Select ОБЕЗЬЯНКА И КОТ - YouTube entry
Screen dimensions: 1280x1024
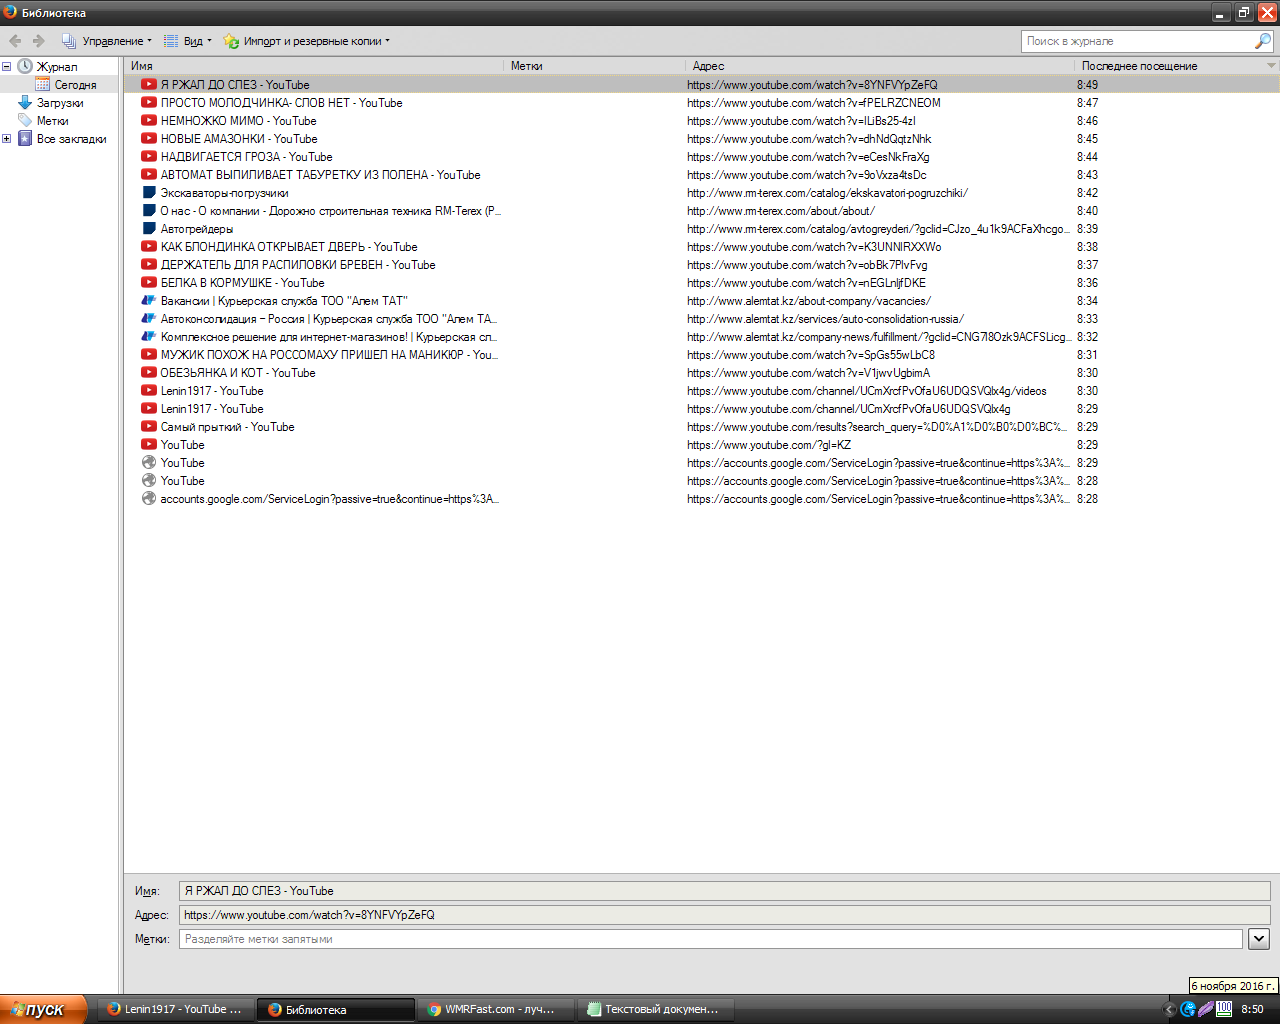pyautogui.click(x=702, y=373)
